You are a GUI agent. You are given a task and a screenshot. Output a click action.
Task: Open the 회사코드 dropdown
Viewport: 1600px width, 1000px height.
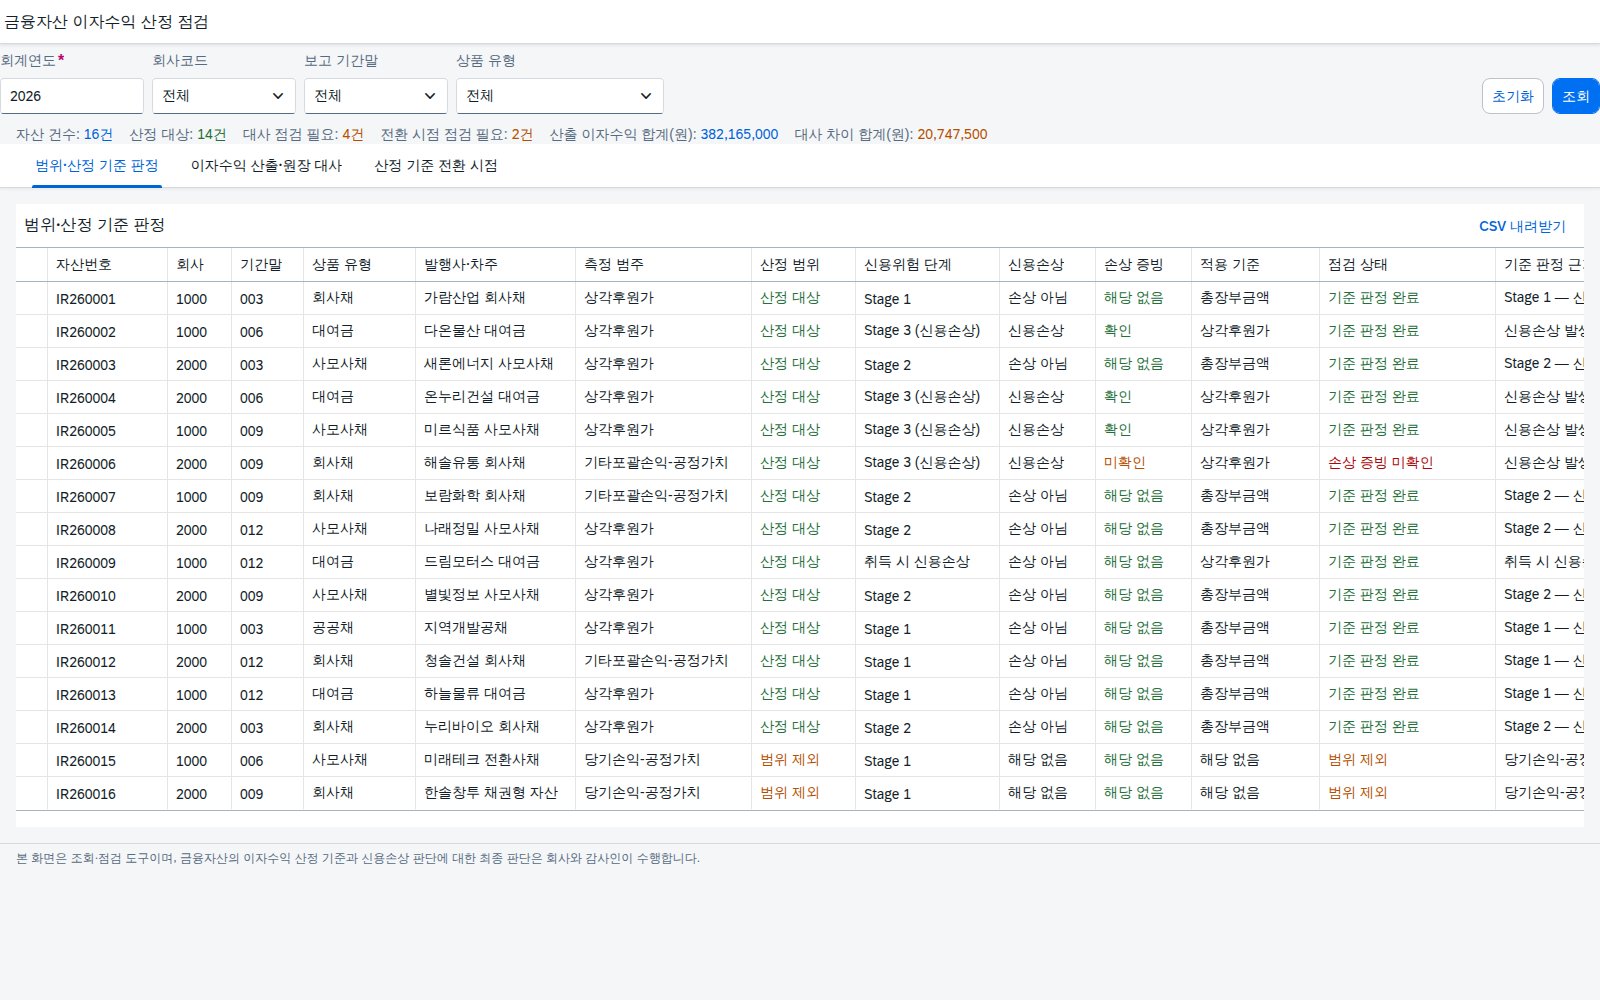(x=224, y=96)
